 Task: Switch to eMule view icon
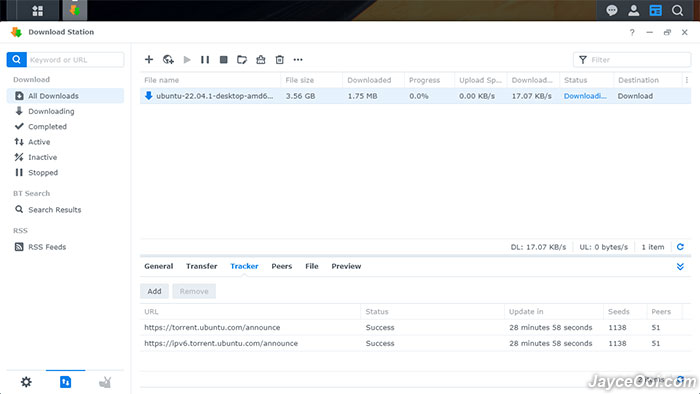click(x=105, y=382)
